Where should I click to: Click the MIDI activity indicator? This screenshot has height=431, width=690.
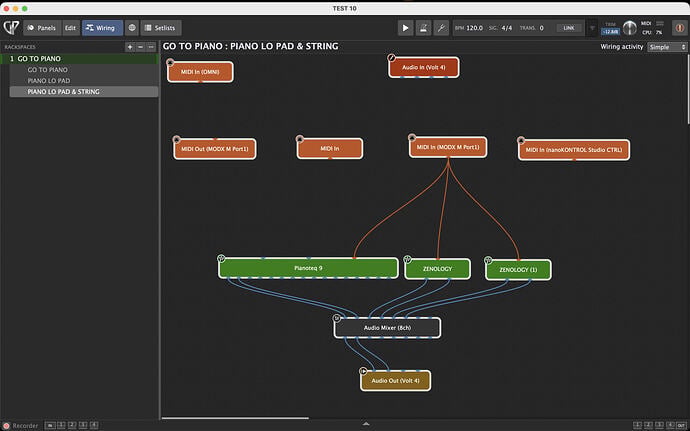tap(660, 23)
